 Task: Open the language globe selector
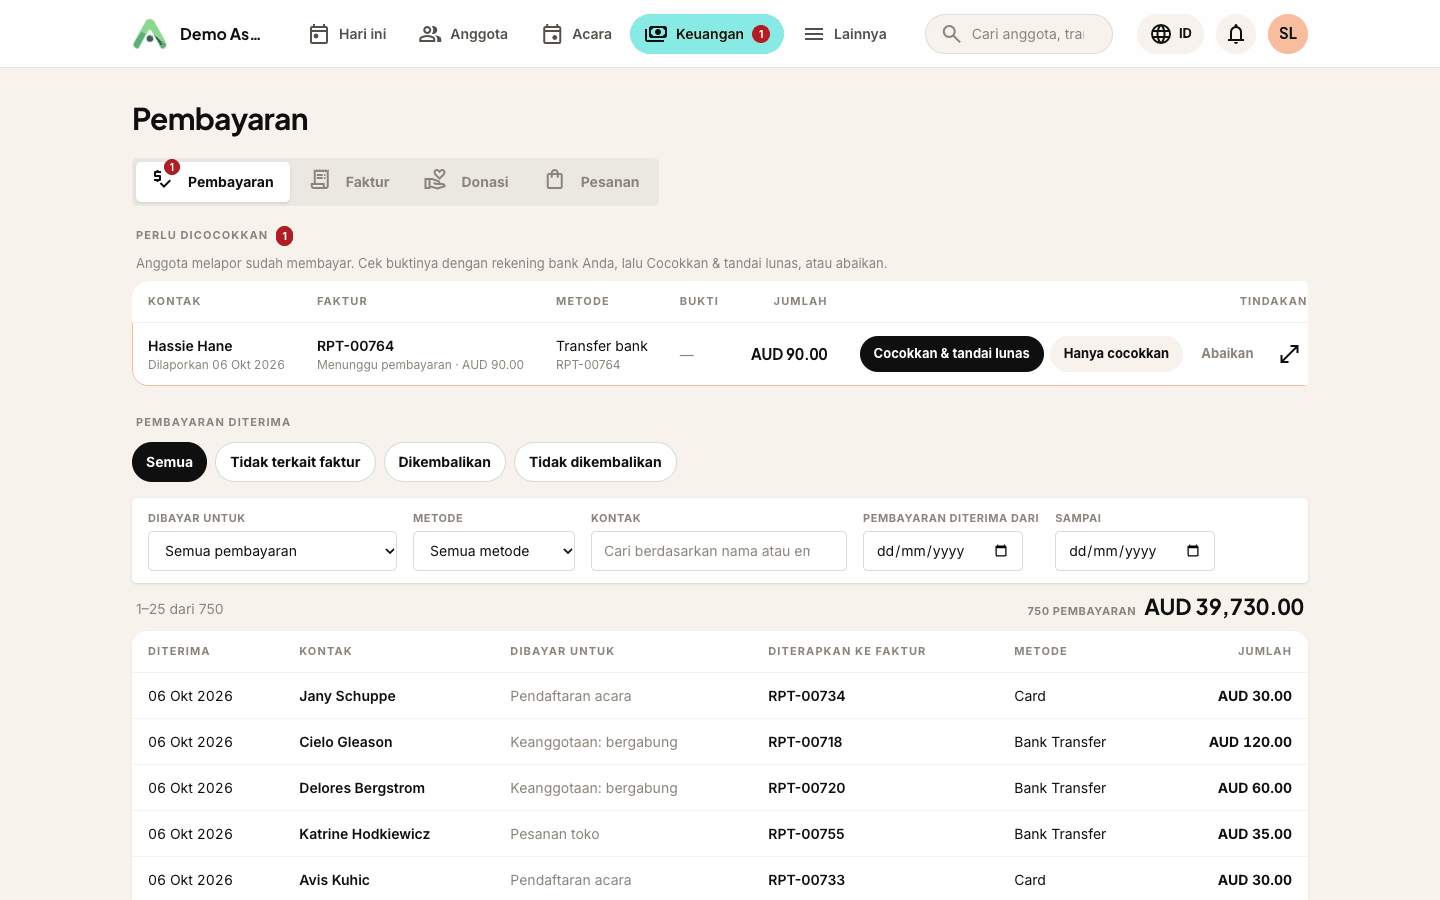click(1170, 34)
